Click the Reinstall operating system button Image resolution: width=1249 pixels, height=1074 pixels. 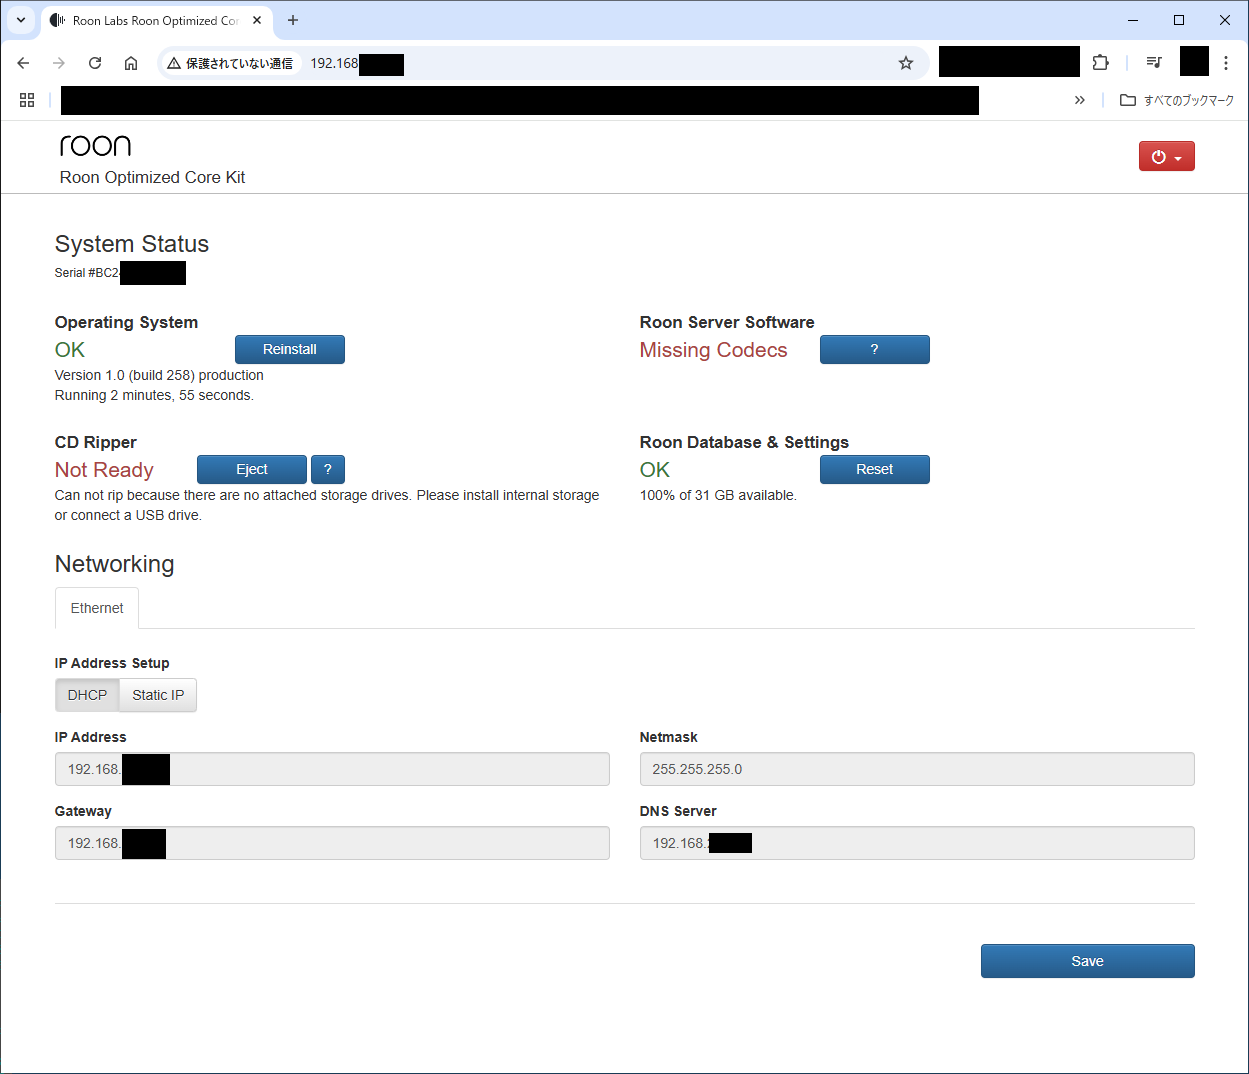tap(290, 349)
